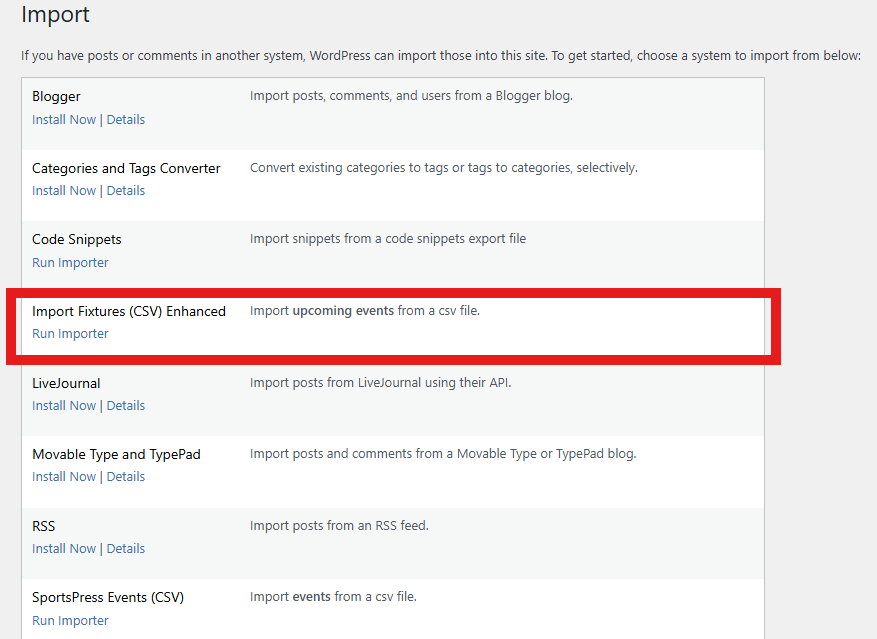Select the LiveJournal importer title

pos(65,383)
